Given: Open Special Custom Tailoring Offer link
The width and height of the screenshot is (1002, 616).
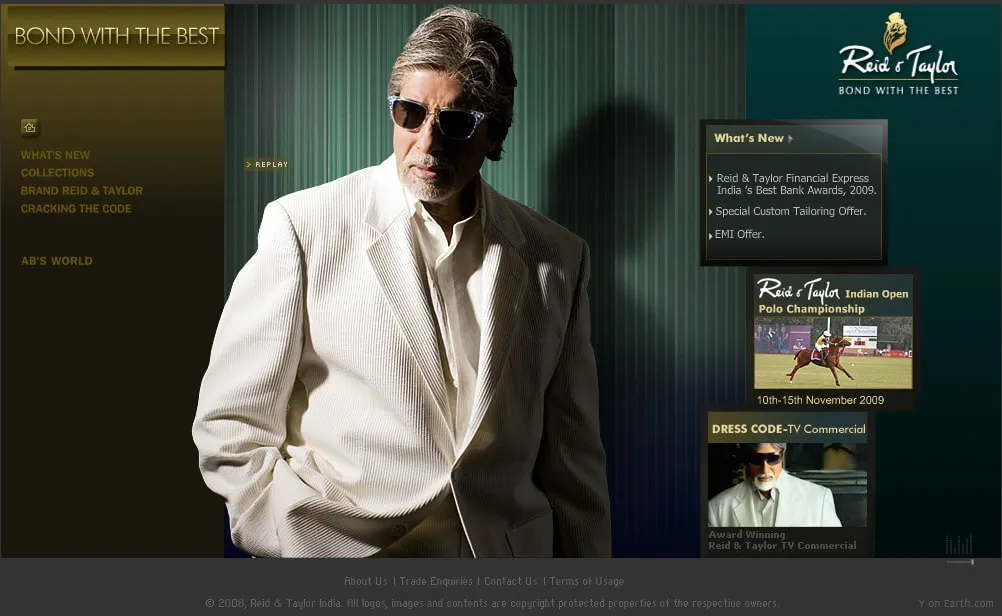Looking at the screenshot, I should 788,212.
